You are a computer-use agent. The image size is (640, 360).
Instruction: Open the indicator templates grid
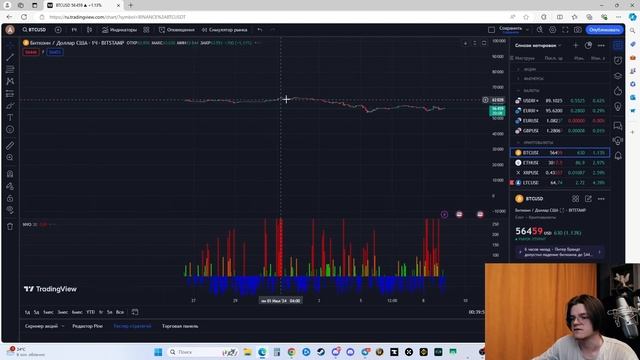tap(146, 30)
